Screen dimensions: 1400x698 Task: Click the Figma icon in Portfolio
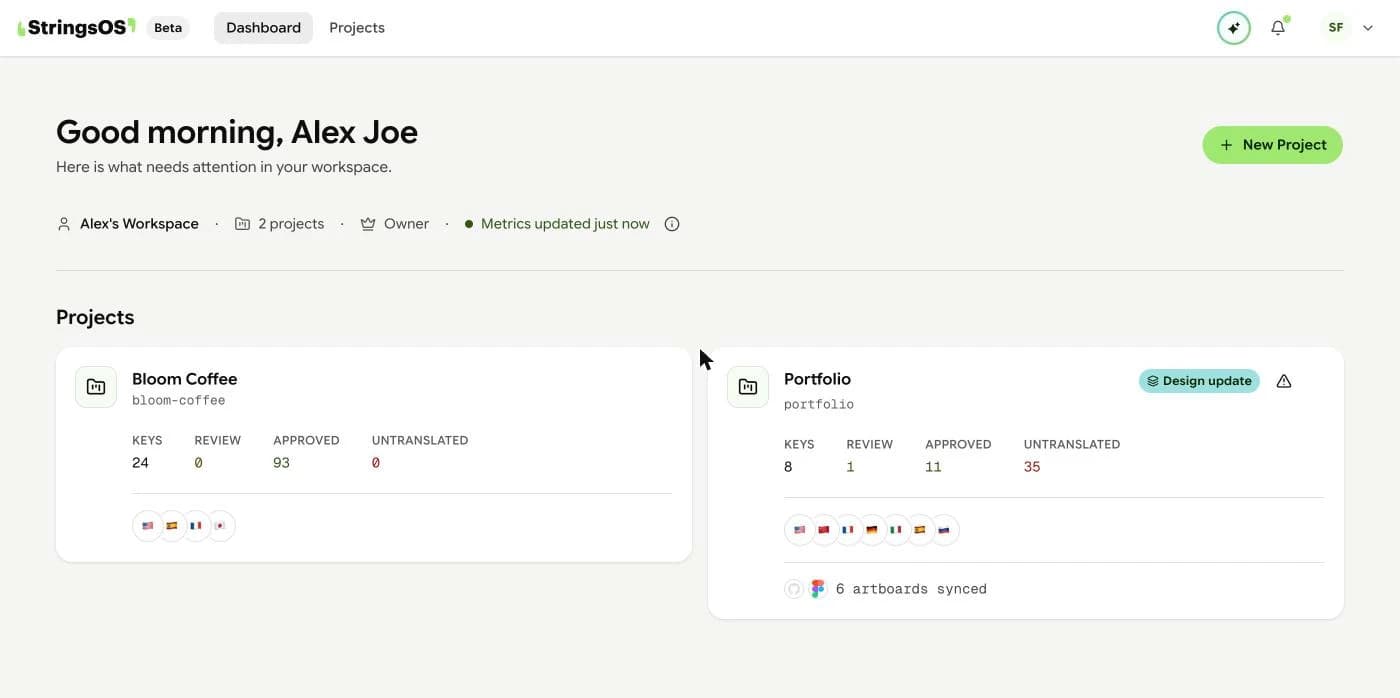(x=818, y=589)
